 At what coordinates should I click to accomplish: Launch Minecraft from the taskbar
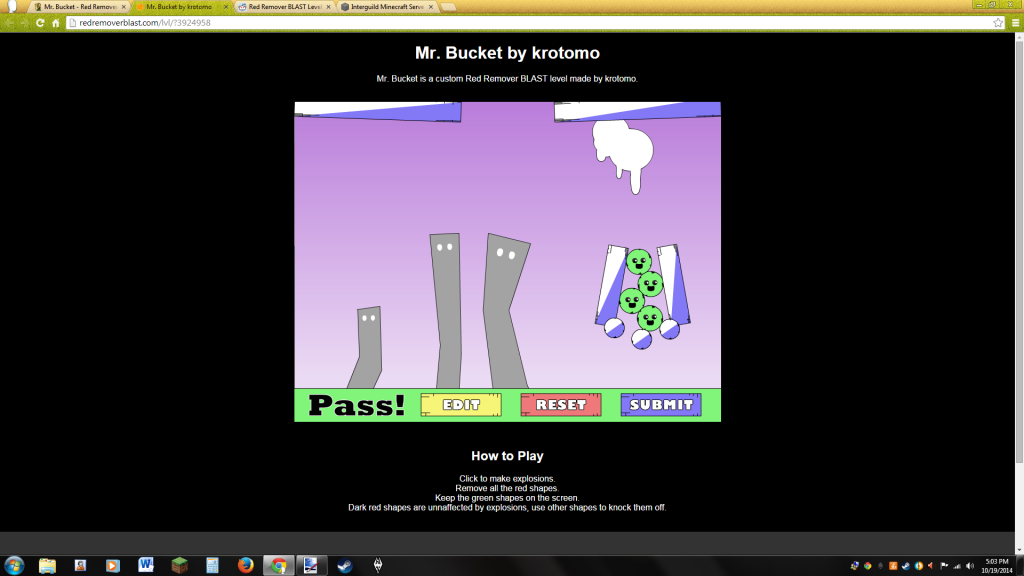(179, 566)
